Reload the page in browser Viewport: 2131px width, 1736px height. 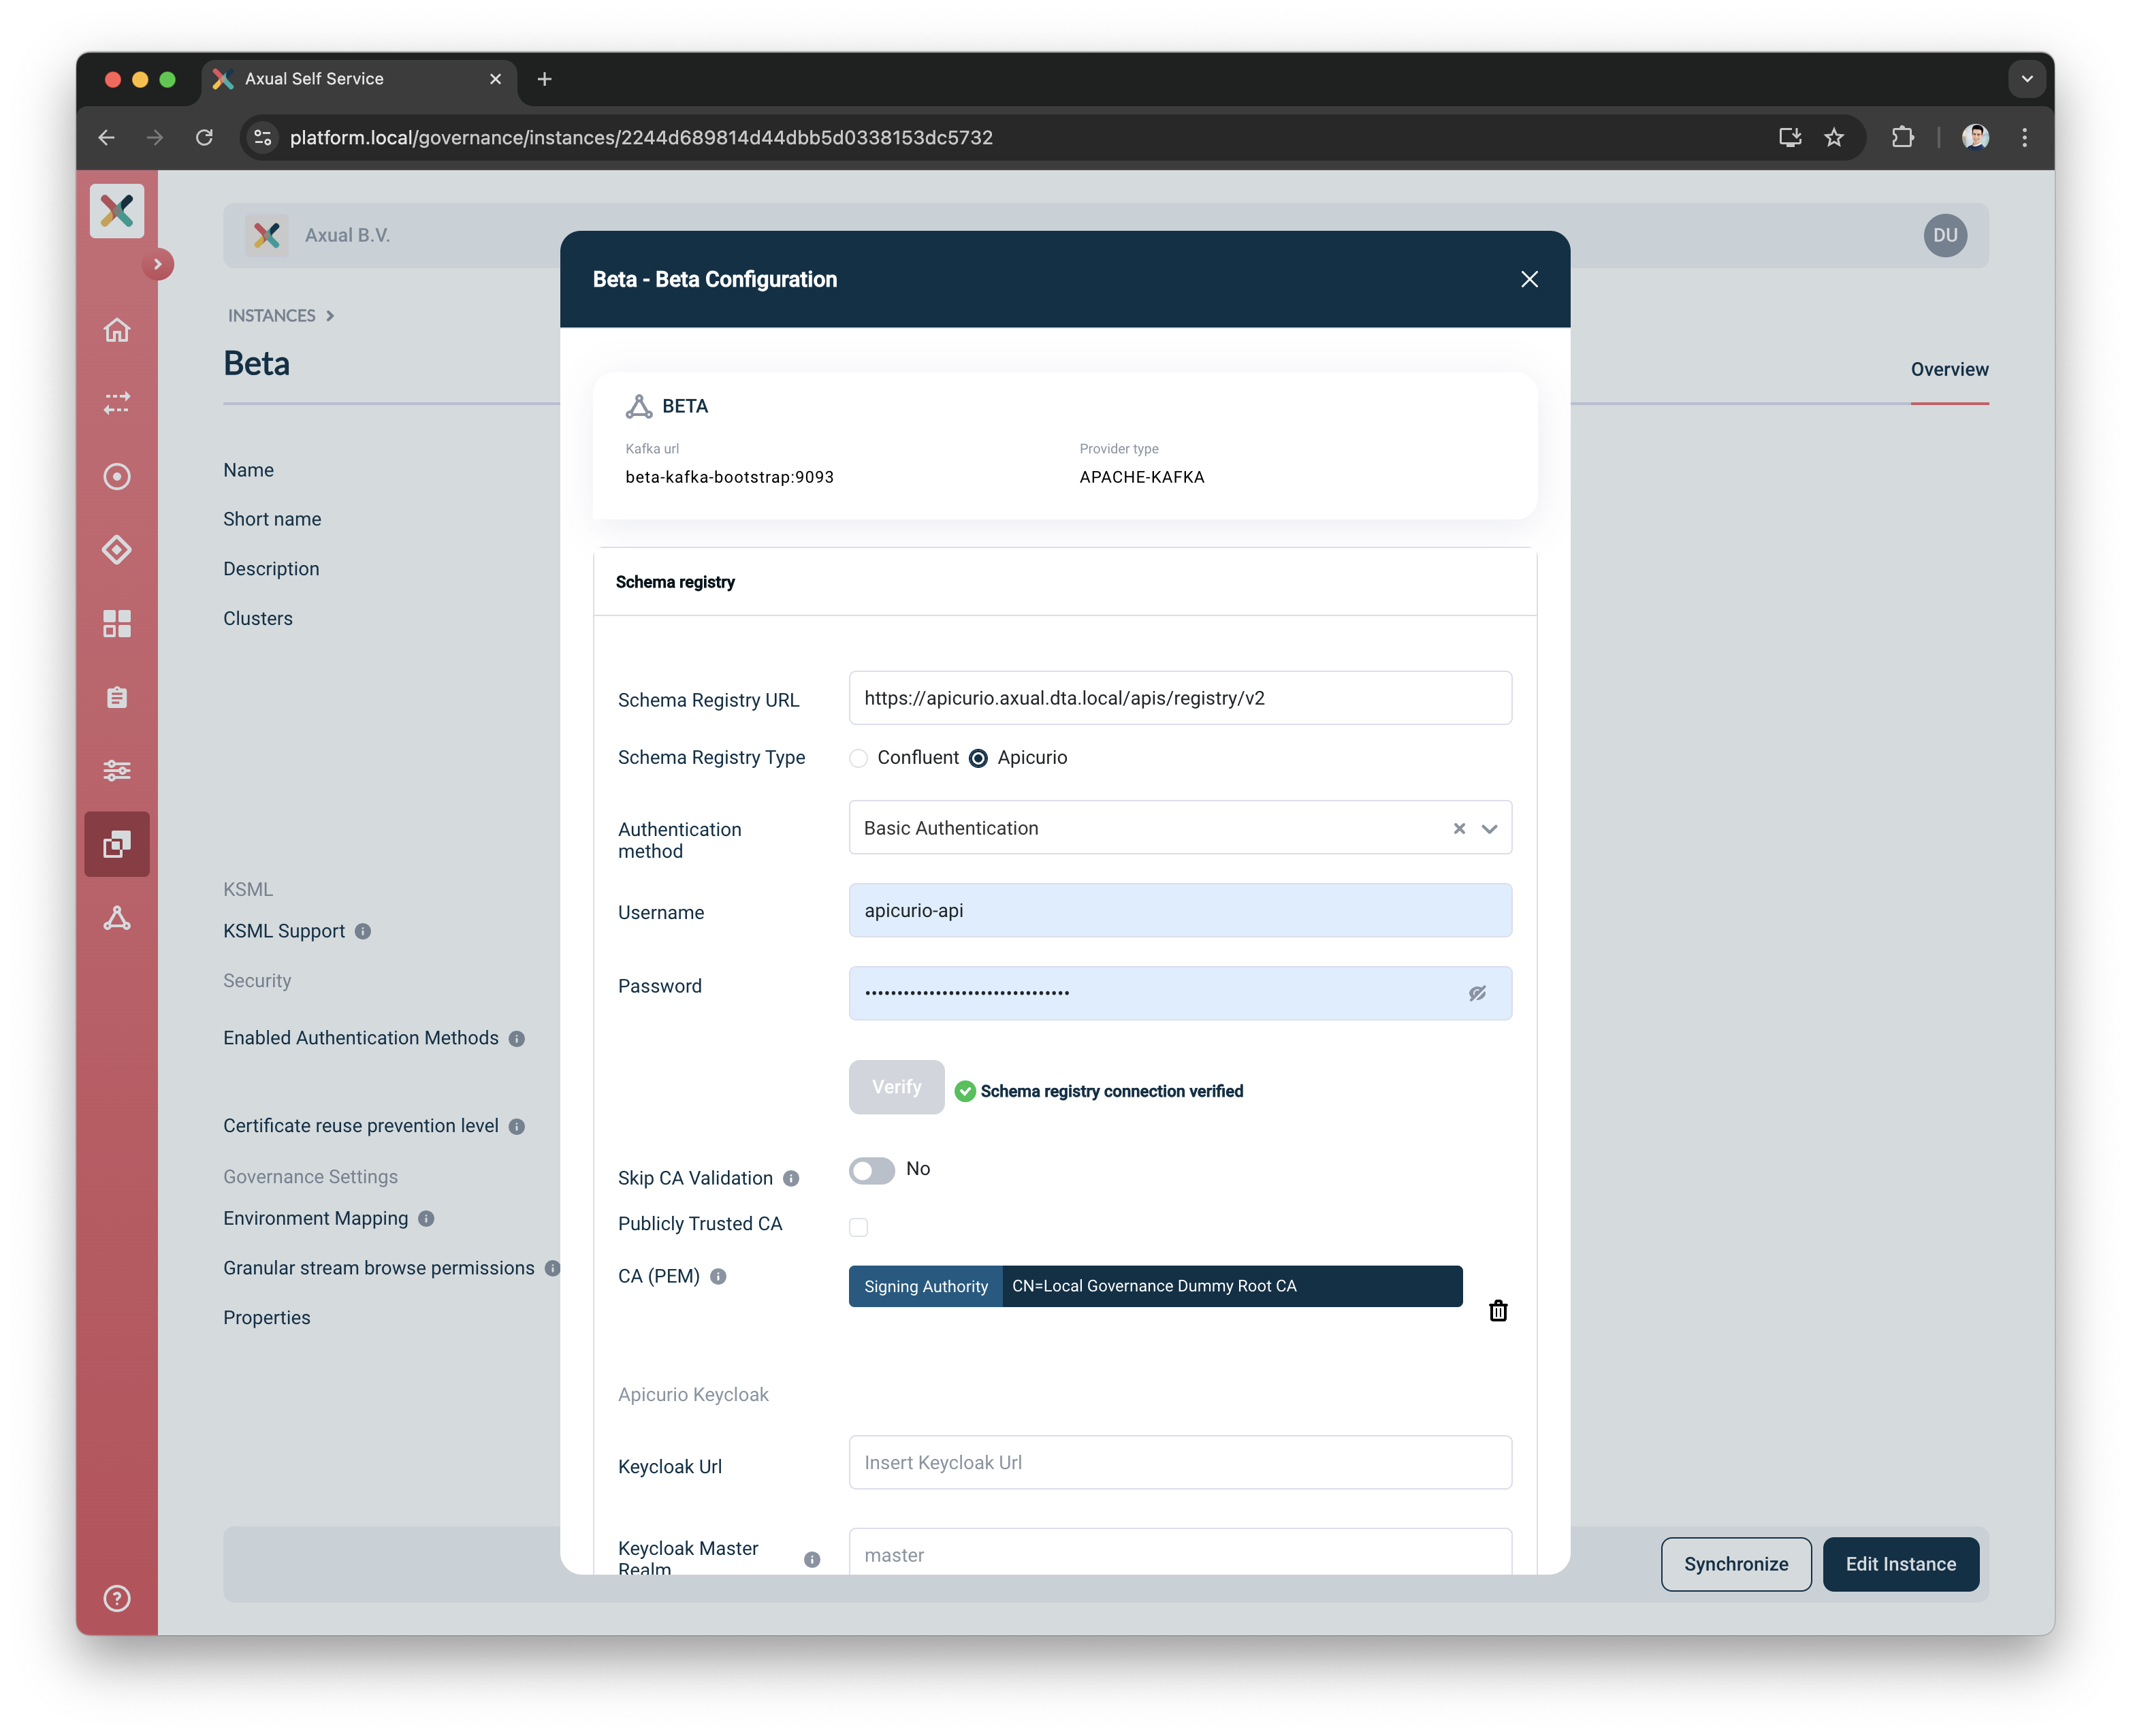204,137
